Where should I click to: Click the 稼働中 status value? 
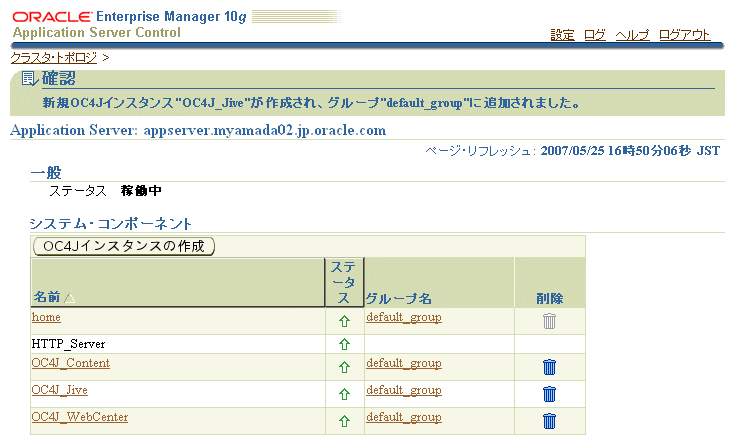tap(141, 191)
